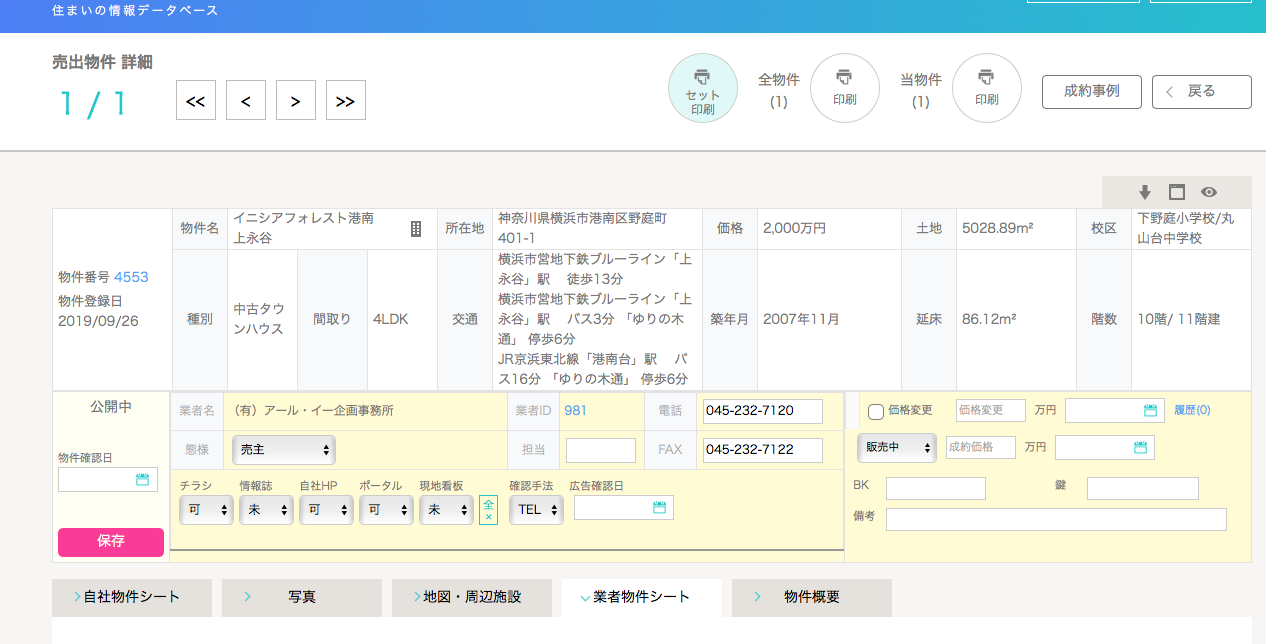Expand the 確認手法 TEL dropdown

tap(536, 510)
